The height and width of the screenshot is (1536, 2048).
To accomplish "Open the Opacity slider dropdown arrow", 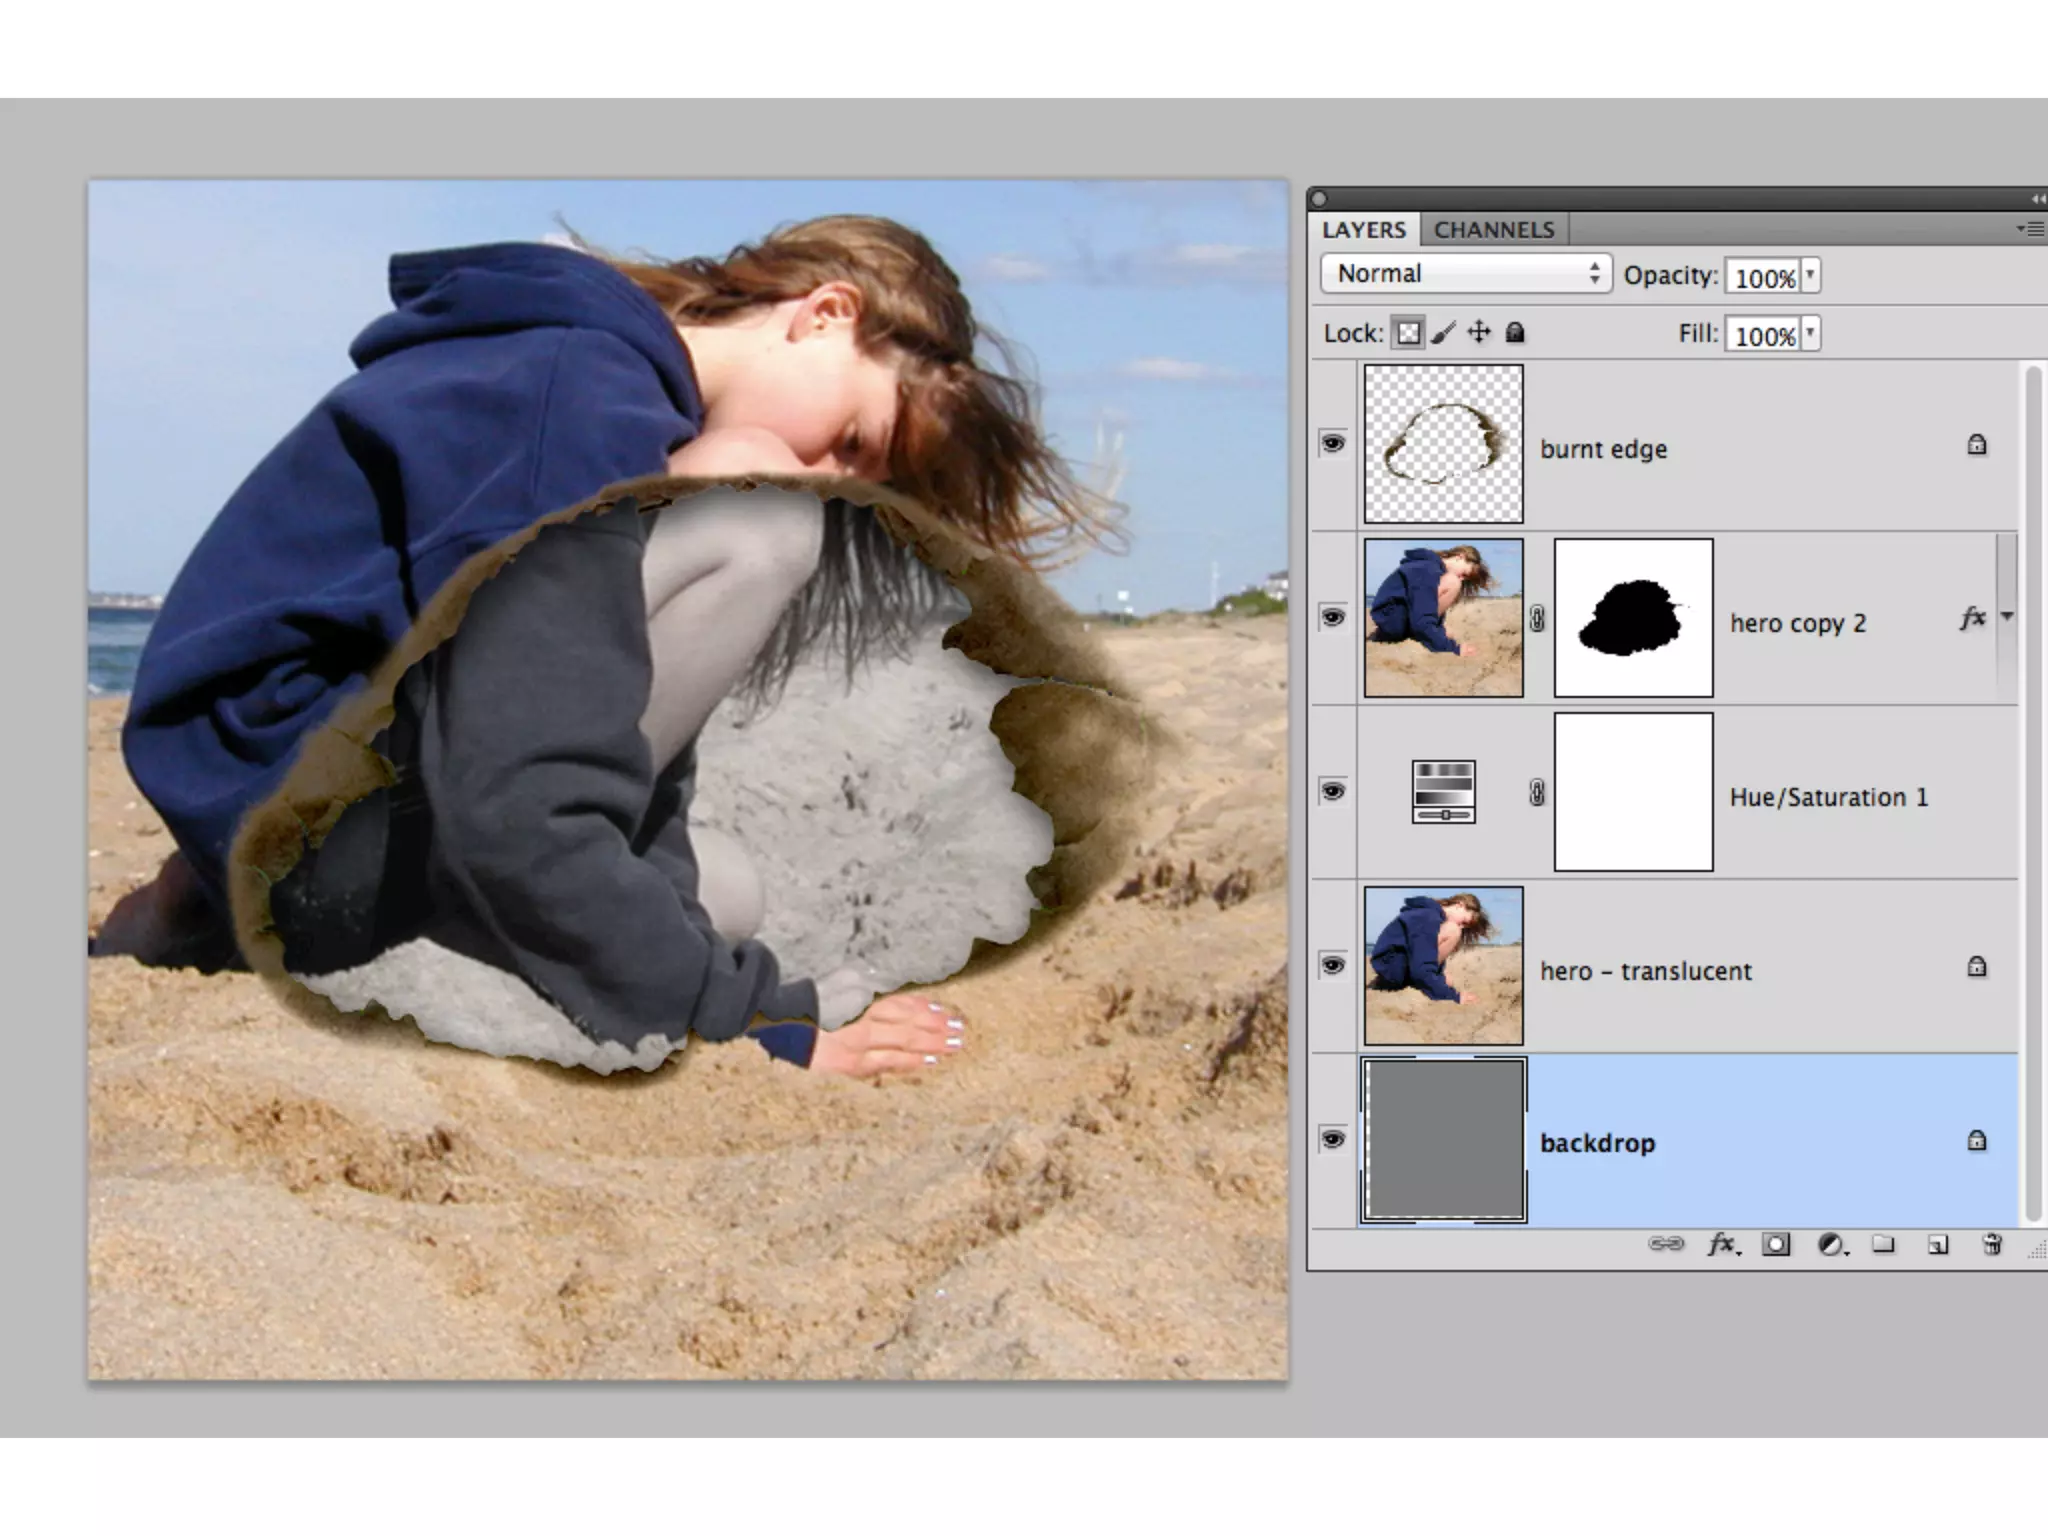I will pos(1810,275).
